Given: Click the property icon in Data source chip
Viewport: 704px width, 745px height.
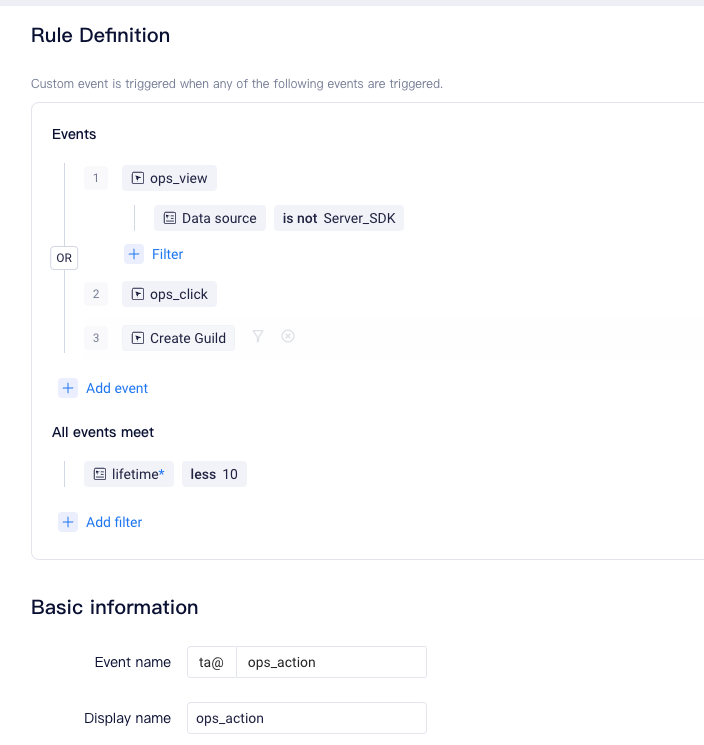Looking at the screenshot, I should tap(170, 218).
